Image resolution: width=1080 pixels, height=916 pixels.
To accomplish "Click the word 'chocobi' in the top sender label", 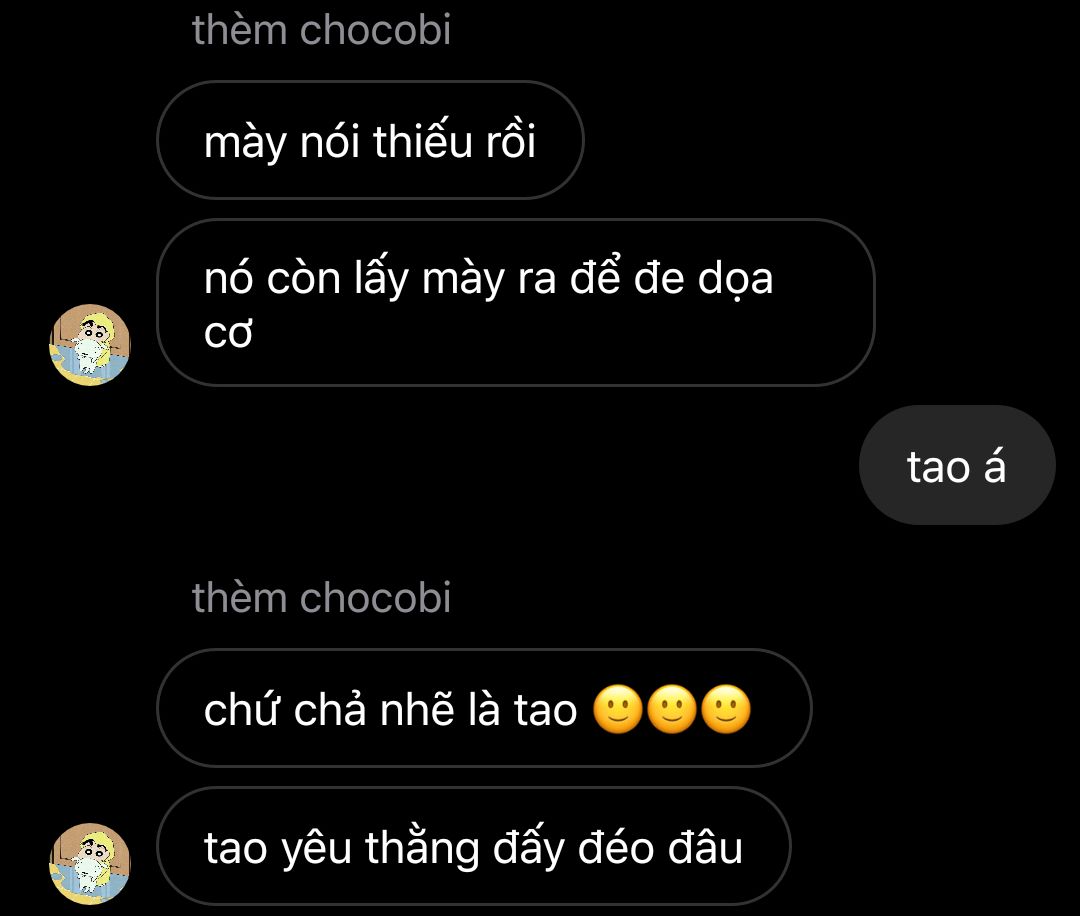I will click(x=375, y=30).
